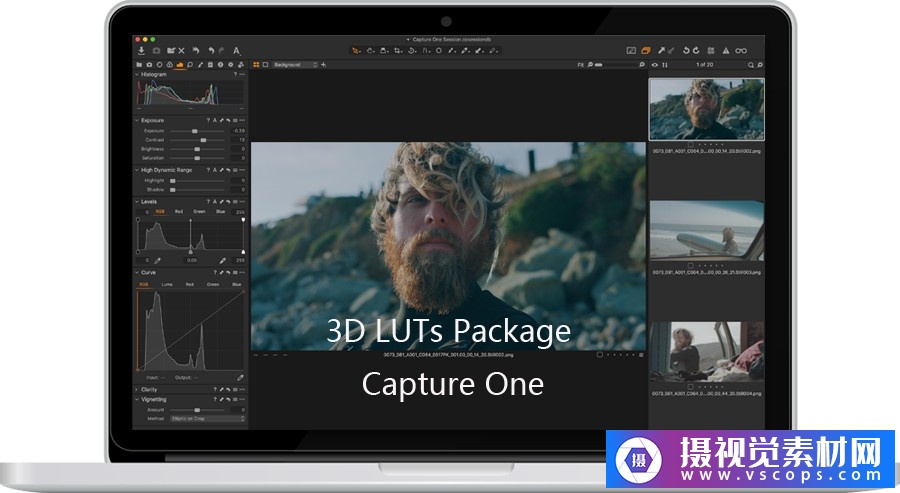Select the Red channel in Levels
900x493 pixels.
[179, 212]
